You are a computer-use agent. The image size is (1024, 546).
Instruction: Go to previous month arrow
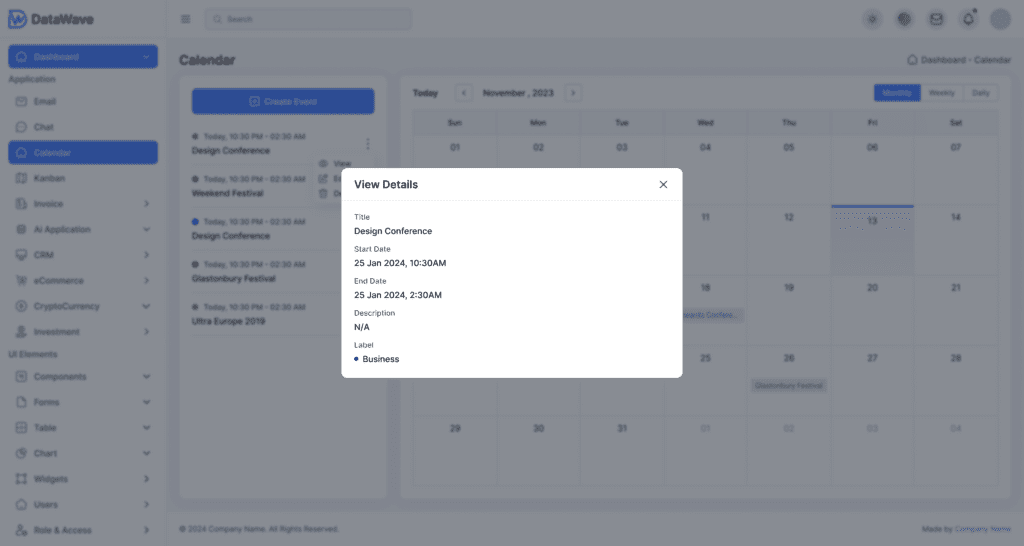tap(464, 93)
